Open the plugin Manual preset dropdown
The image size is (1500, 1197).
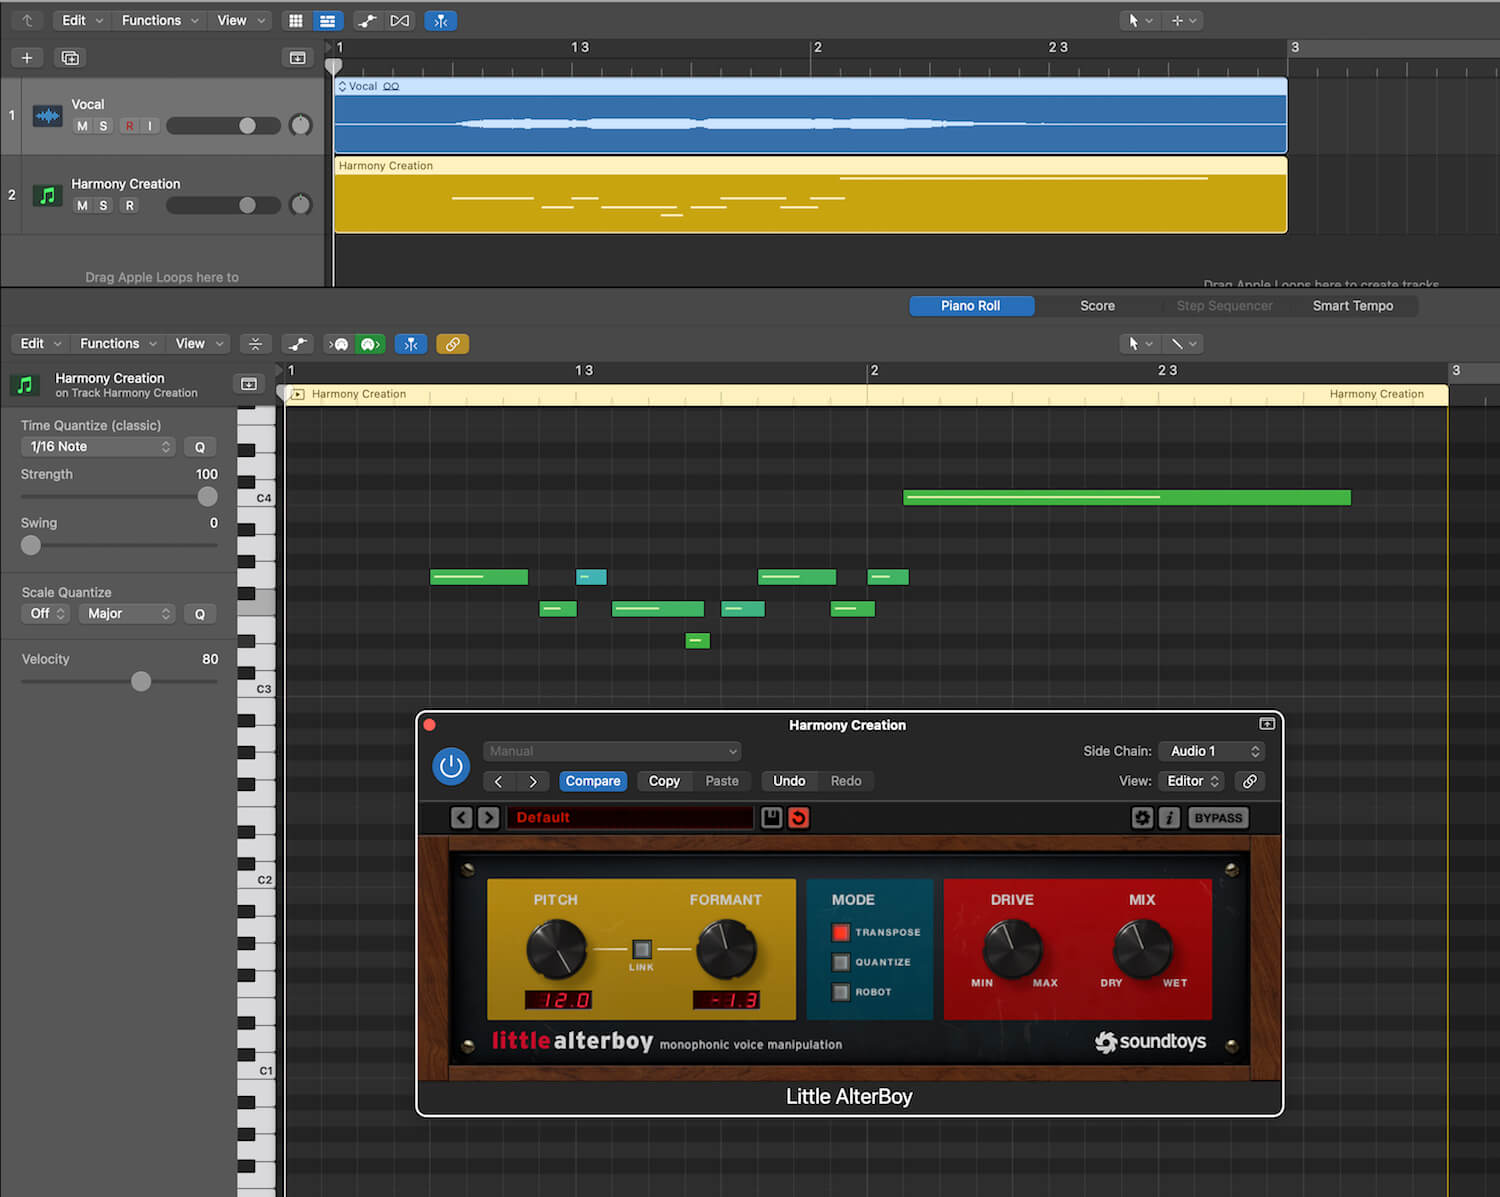tap(612, 751)
